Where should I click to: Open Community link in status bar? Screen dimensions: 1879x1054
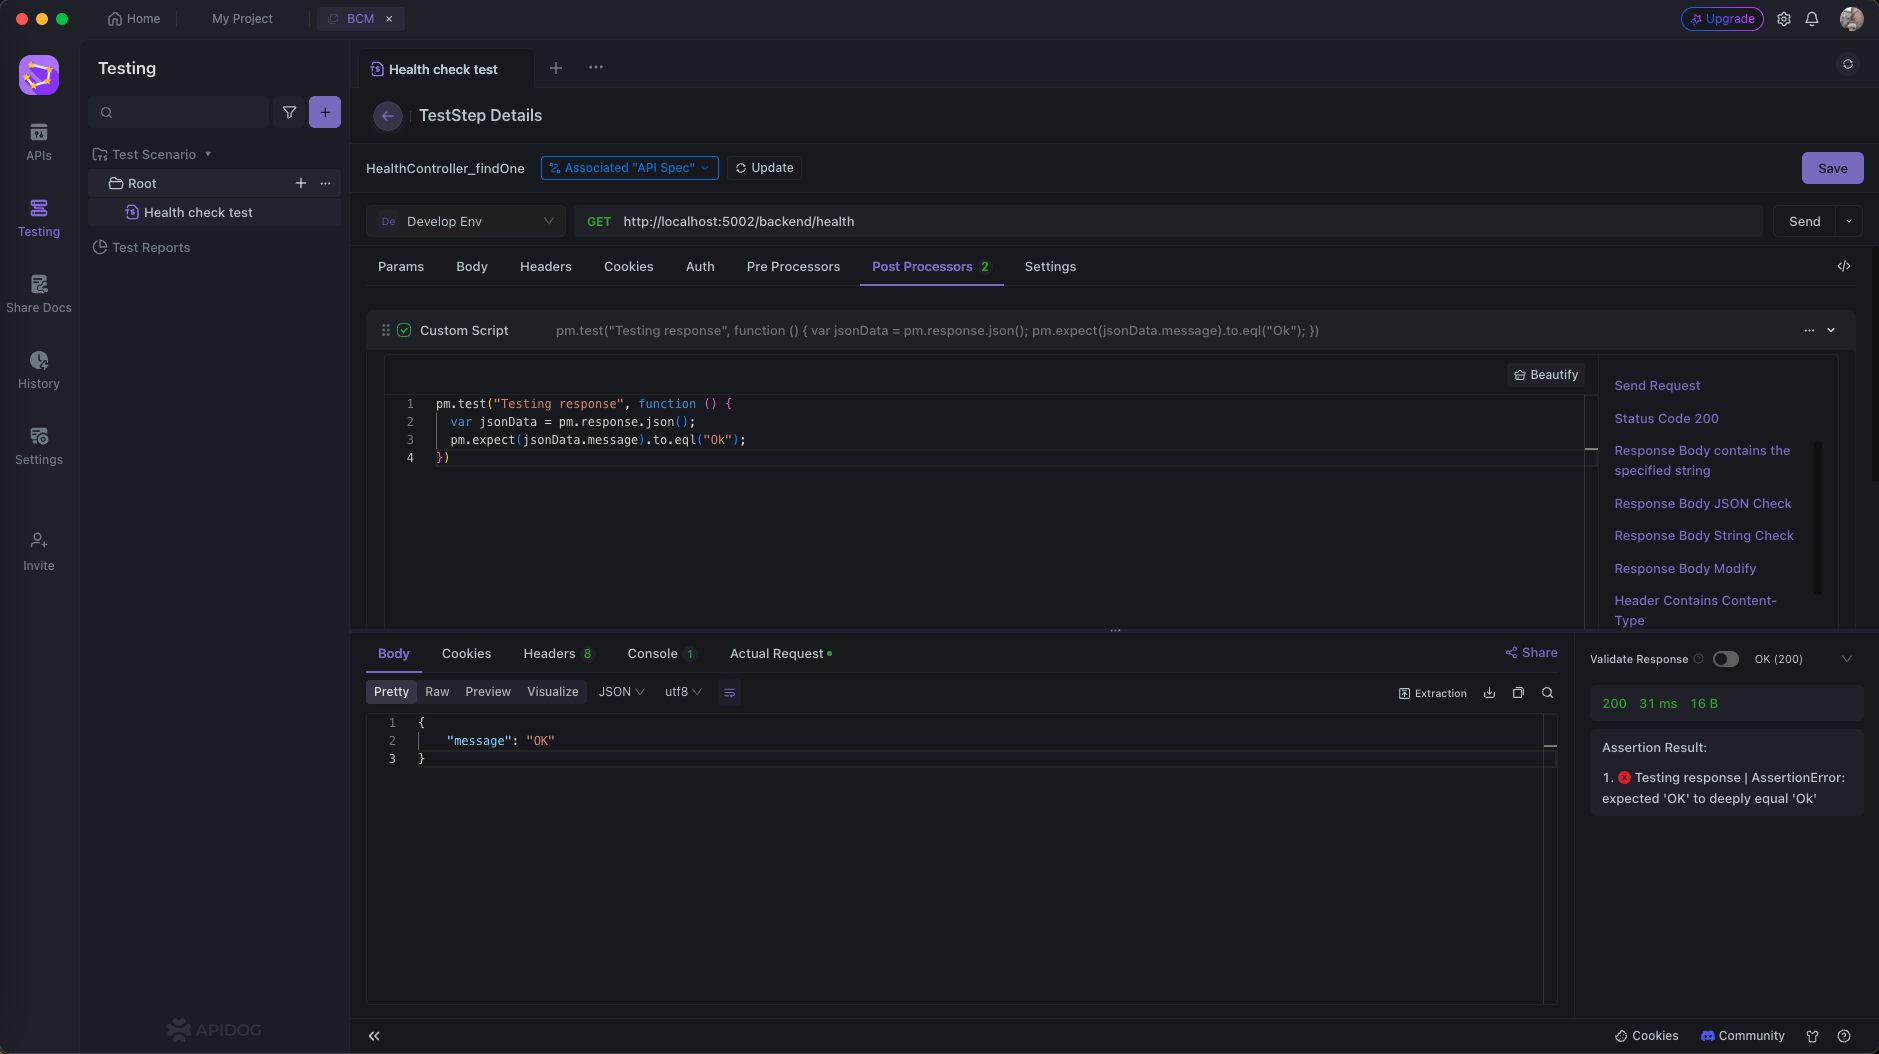pos(1743,1036)
